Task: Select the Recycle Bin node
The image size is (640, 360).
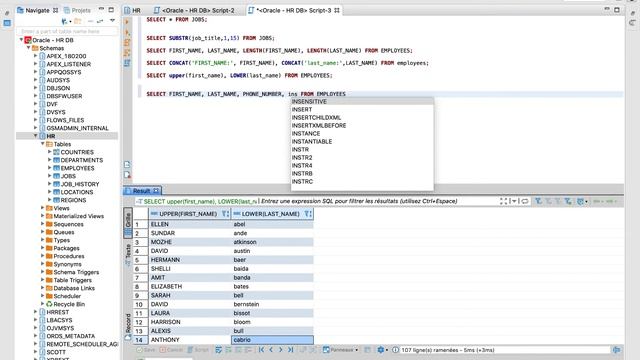Action: (x=69, y=304)
